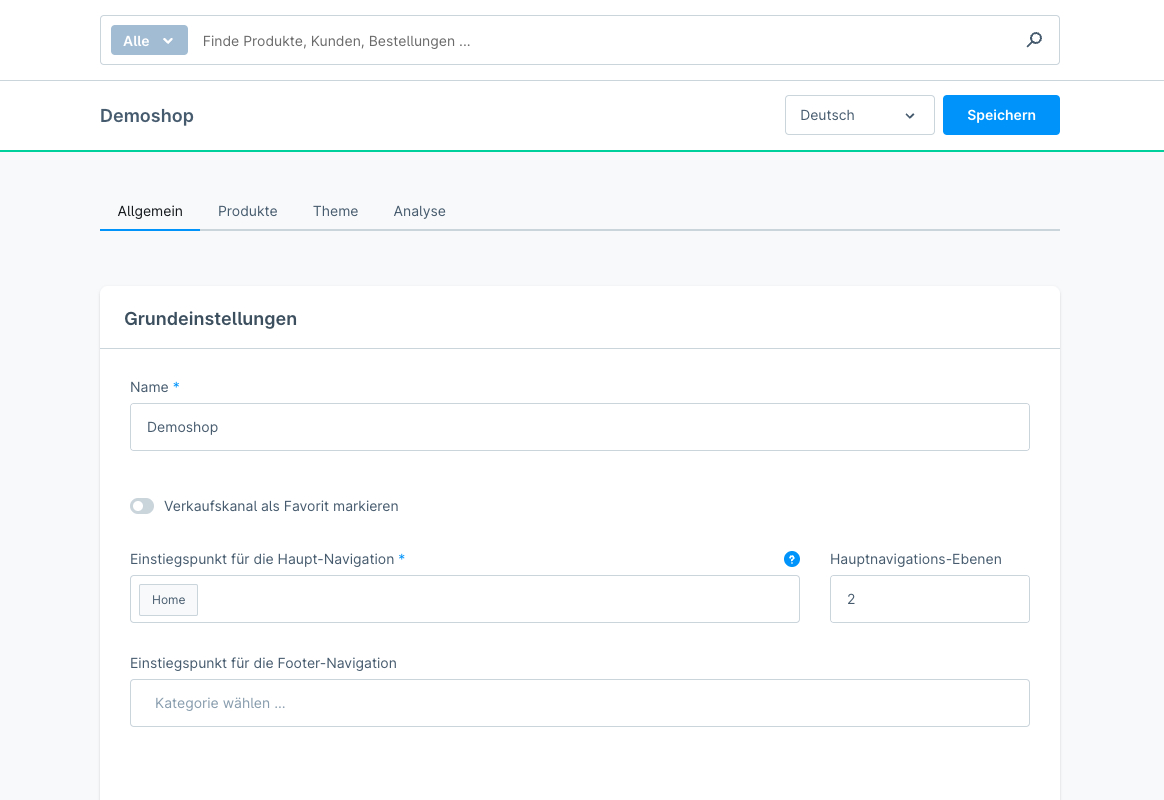The width and height of the screenshot is (1164, 800).
Task: Open the Theme tab
Action: coord(335,211)
